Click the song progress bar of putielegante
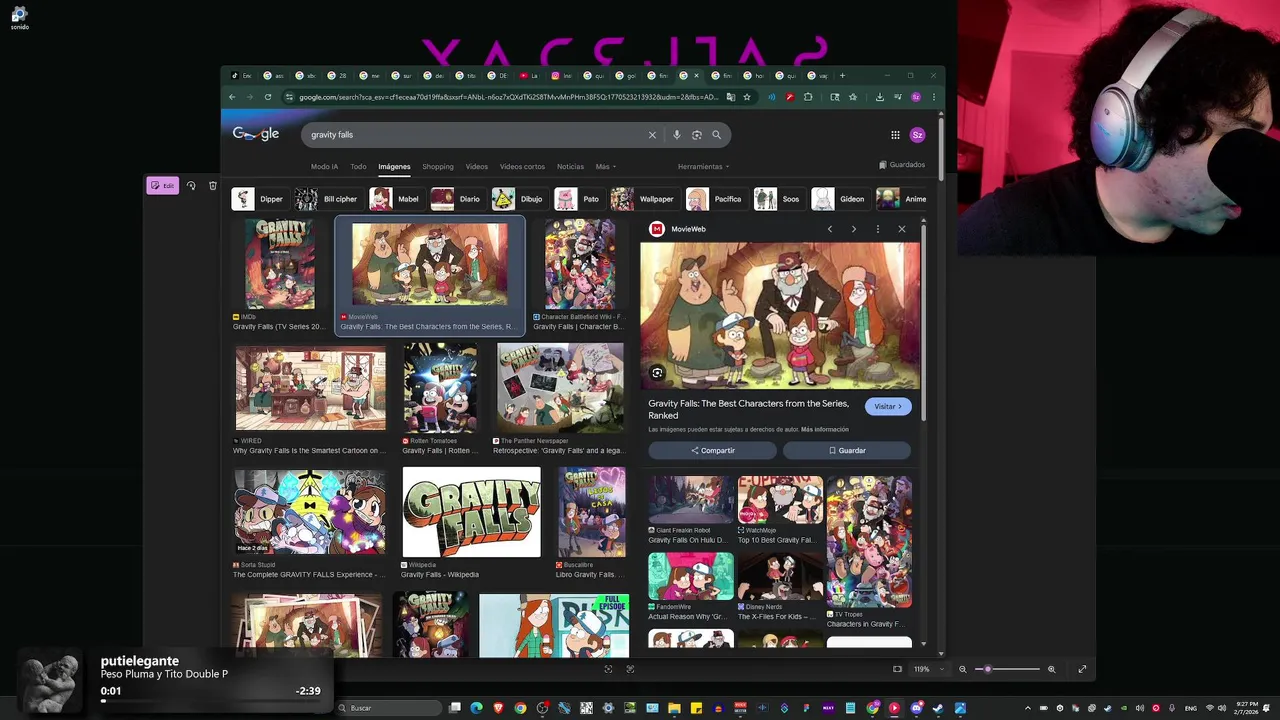 pyautogui.click(x=209, y=701)
